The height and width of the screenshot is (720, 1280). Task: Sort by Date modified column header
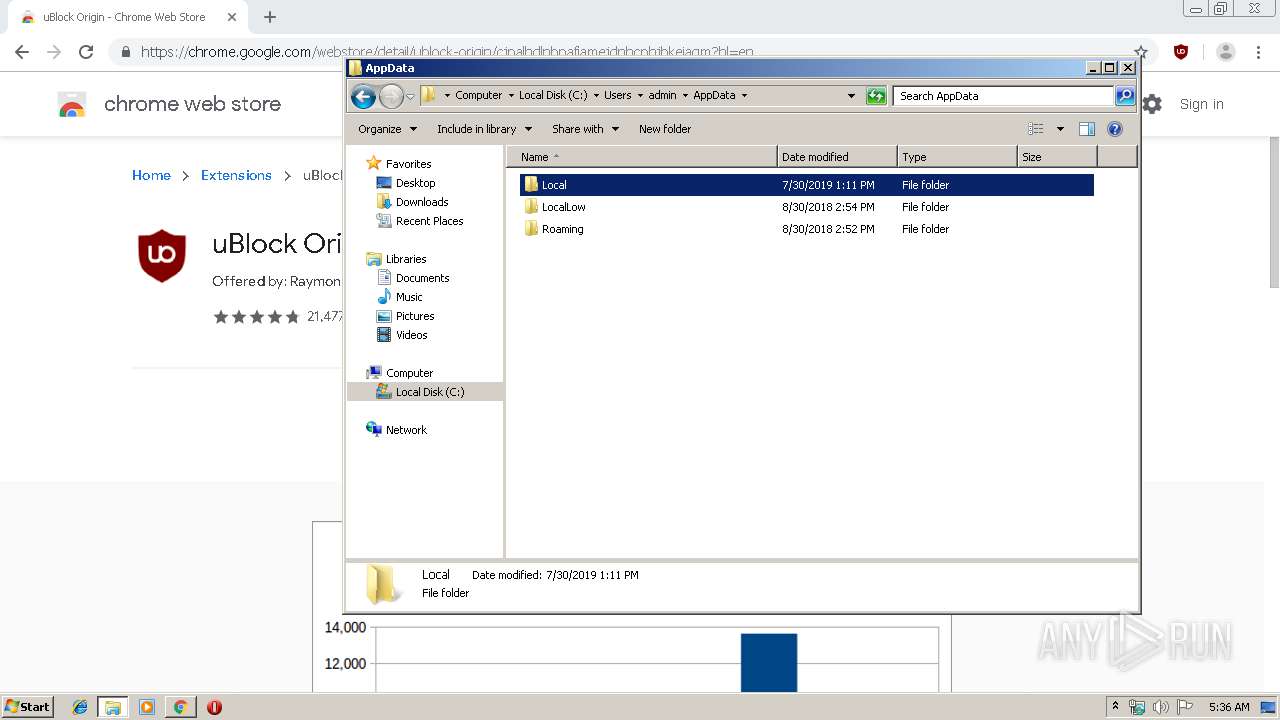click(x=837, y=157)
